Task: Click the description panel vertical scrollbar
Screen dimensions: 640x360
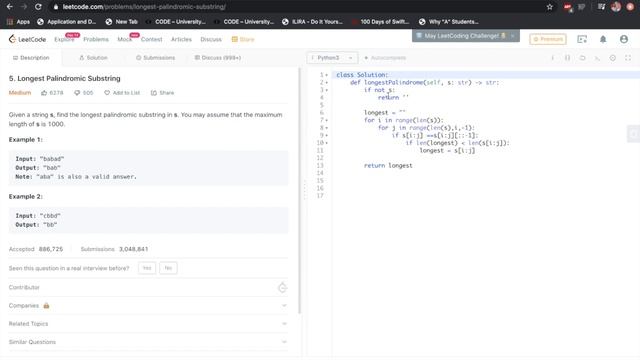Action: coord(300,191)
